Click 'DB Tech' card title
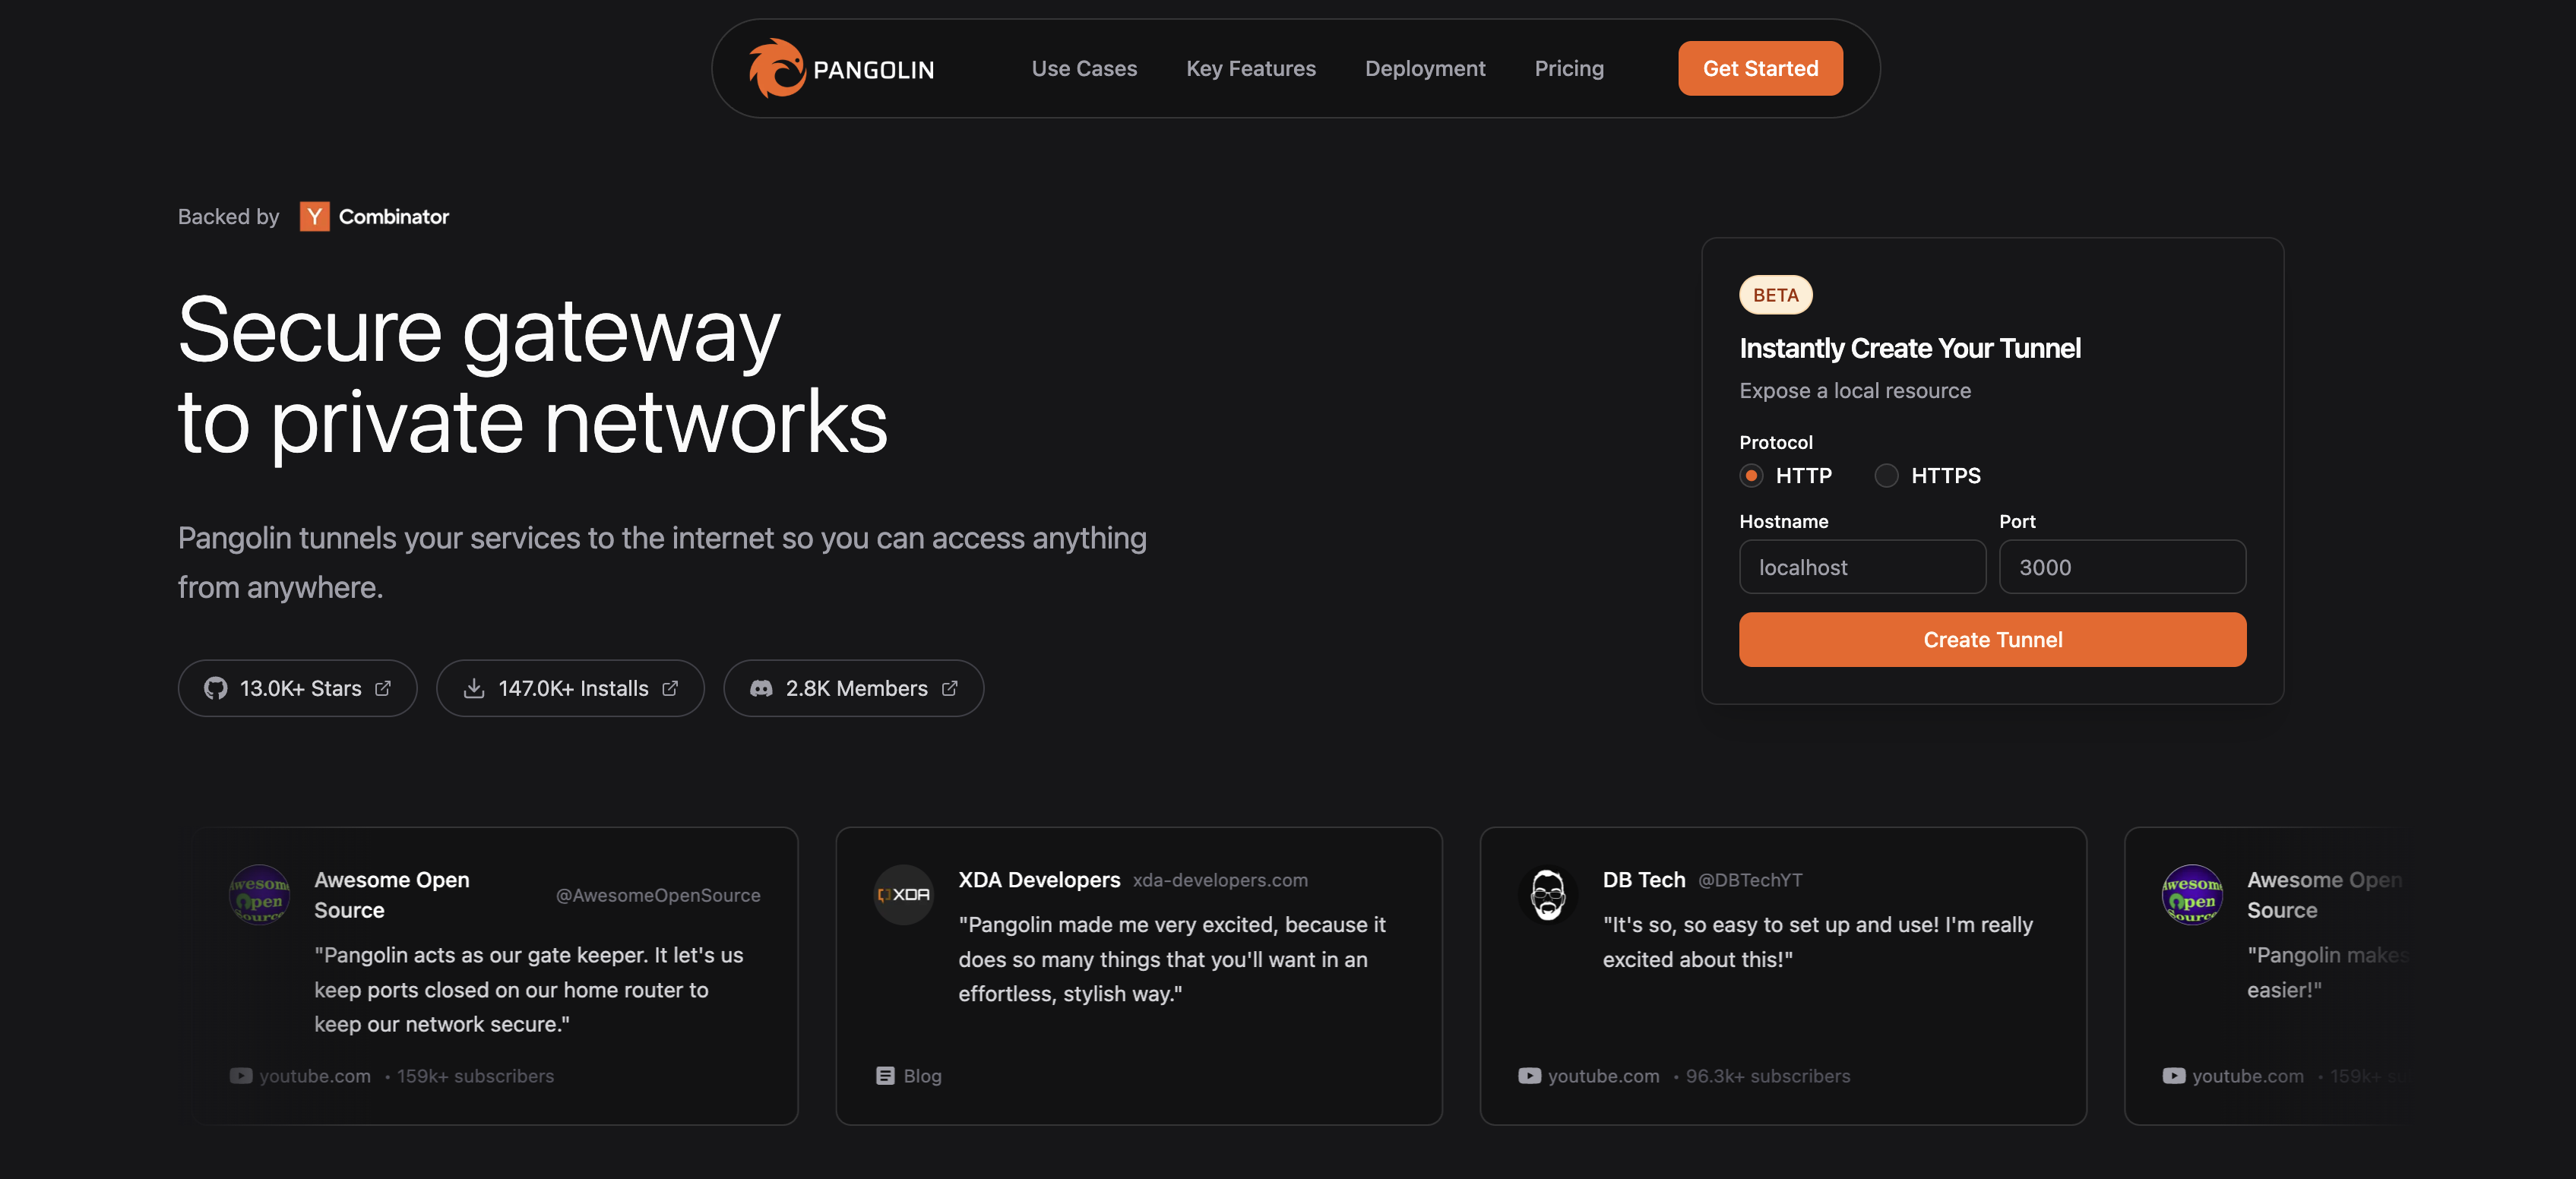This screenshot has height=1179, width=2576. point(1643,880)
